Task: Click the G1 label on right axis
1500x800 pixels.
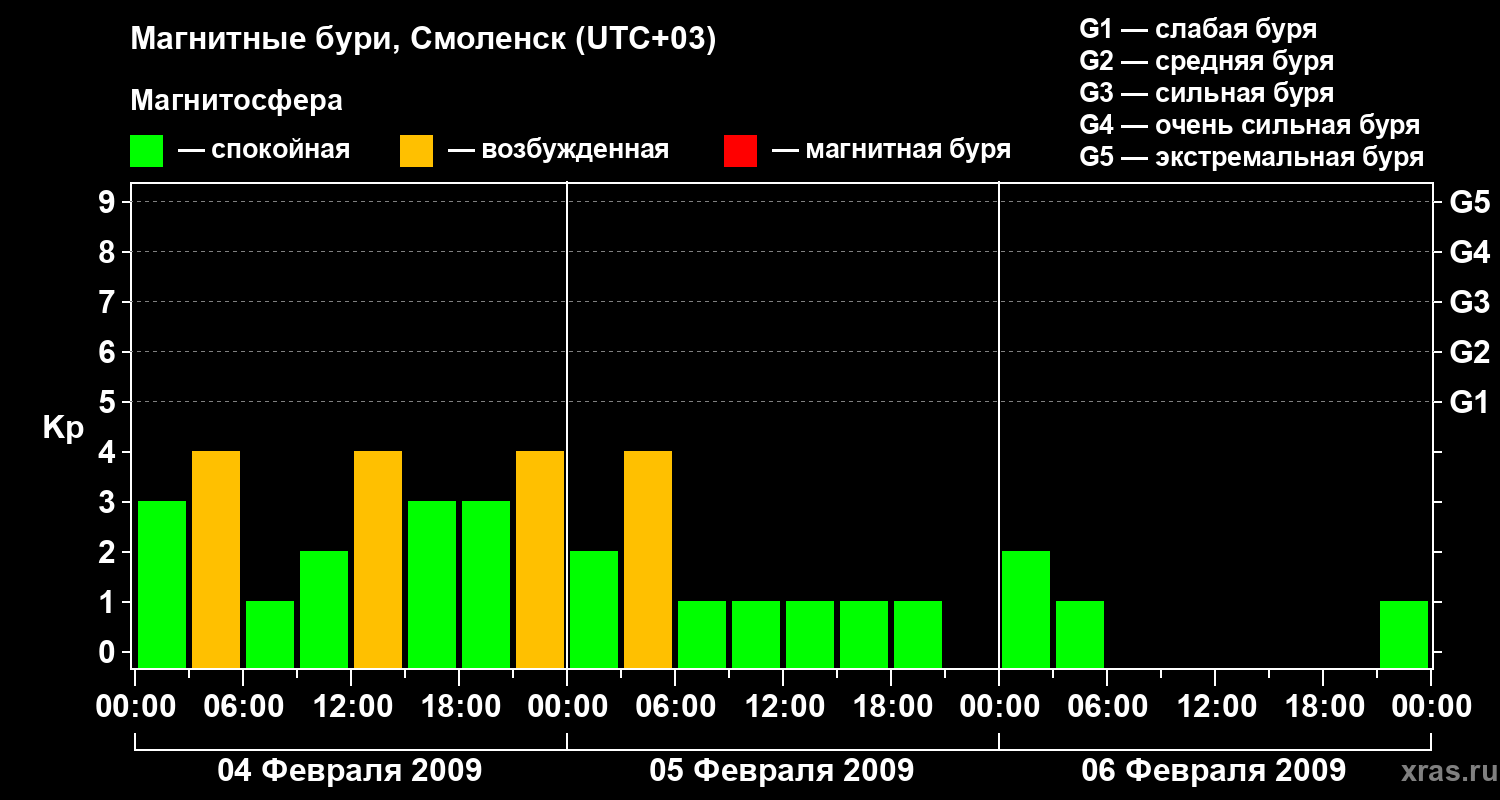Action: click(1470, 402)
